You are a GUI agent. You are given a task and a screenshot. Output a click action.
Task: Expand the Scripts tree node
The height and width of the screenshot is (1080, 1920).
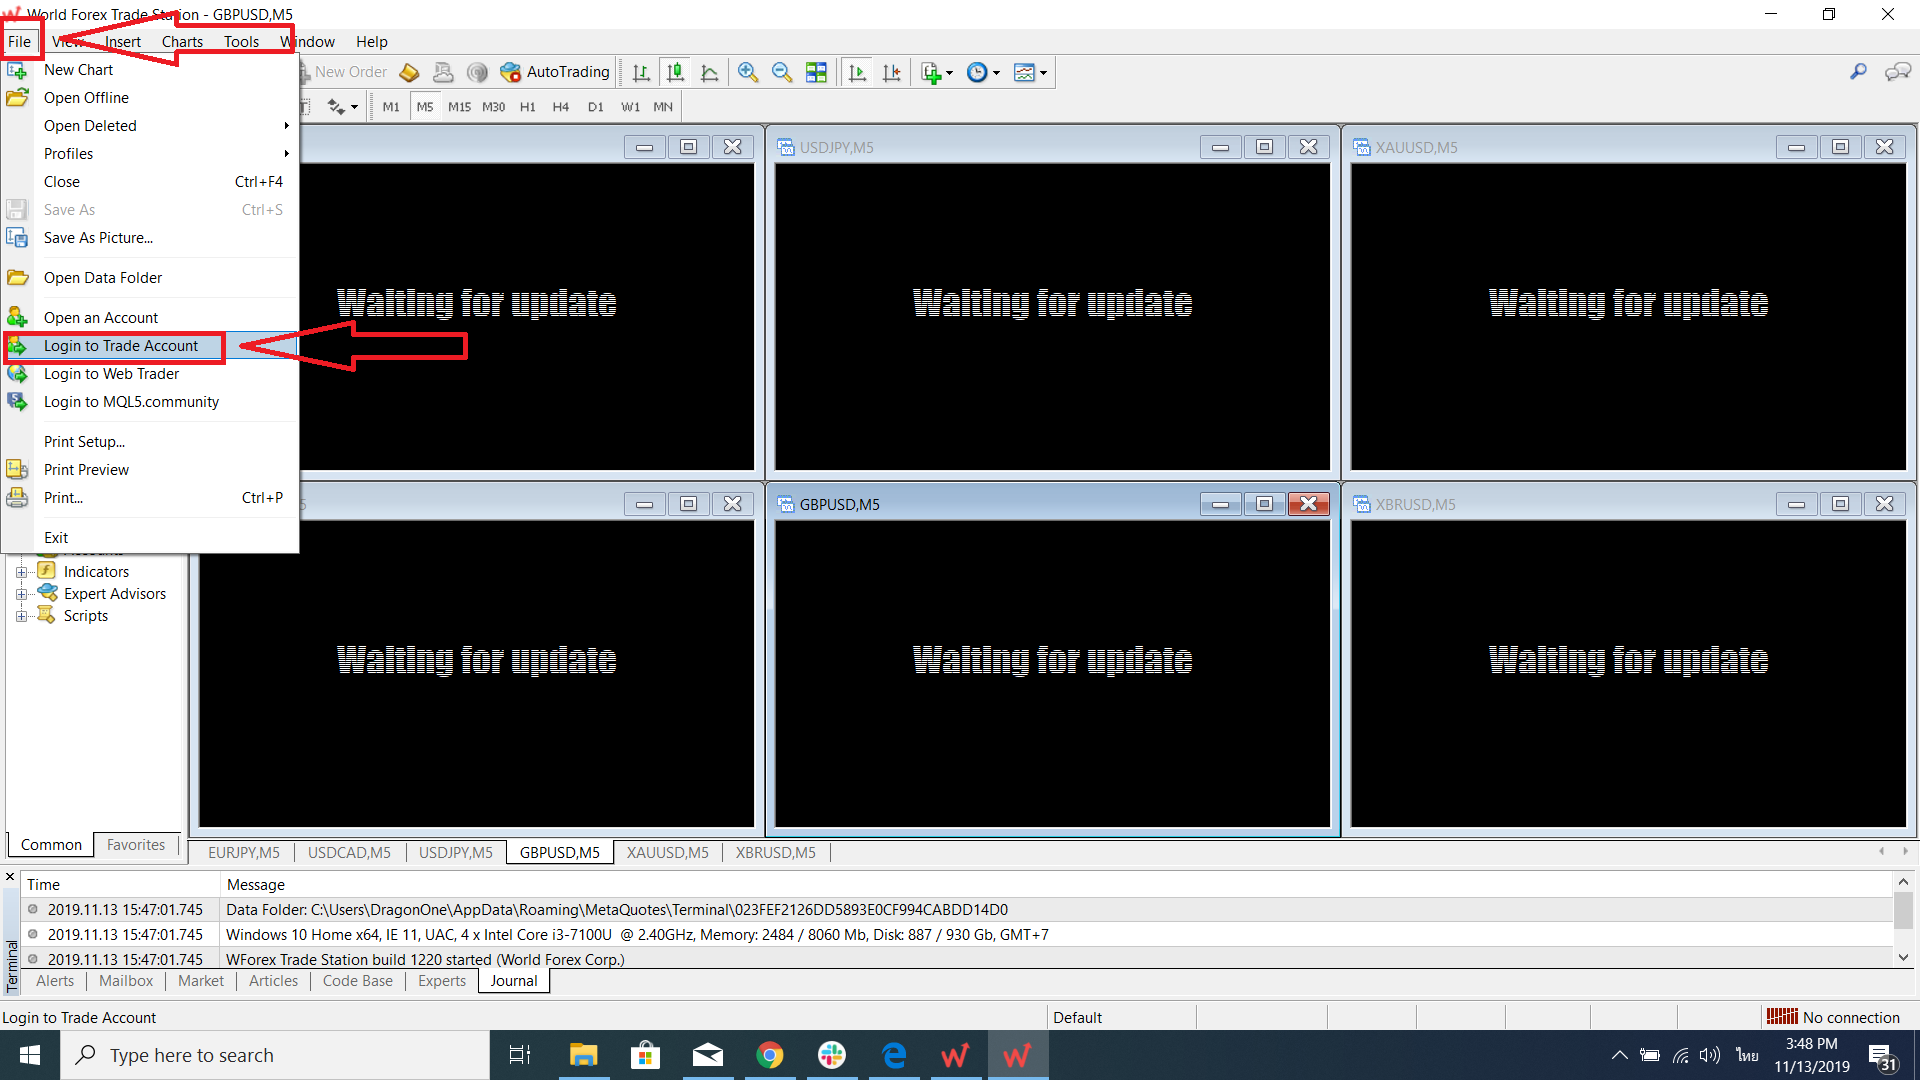21,616
